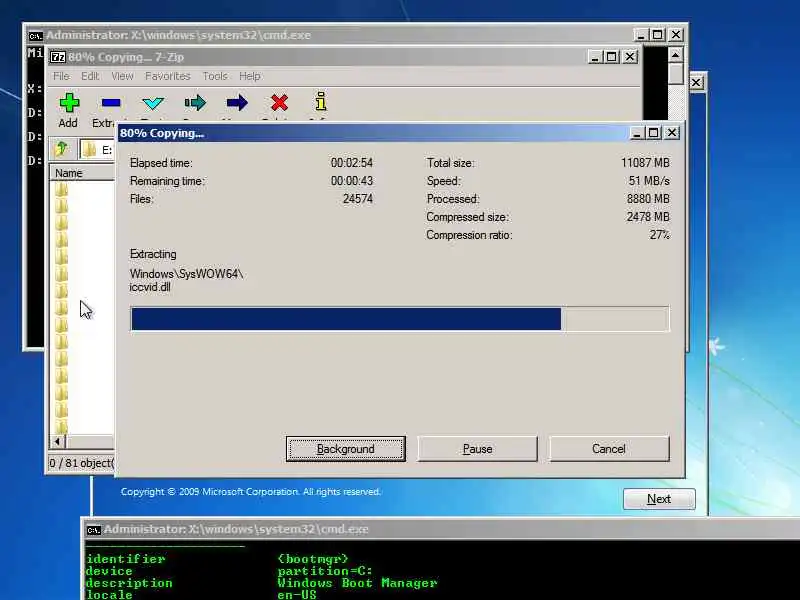Viewport: 800px width, 600px height.
Task: Close the Windows setup window behind
Action: pyautogui.click(x=696, y=82)
